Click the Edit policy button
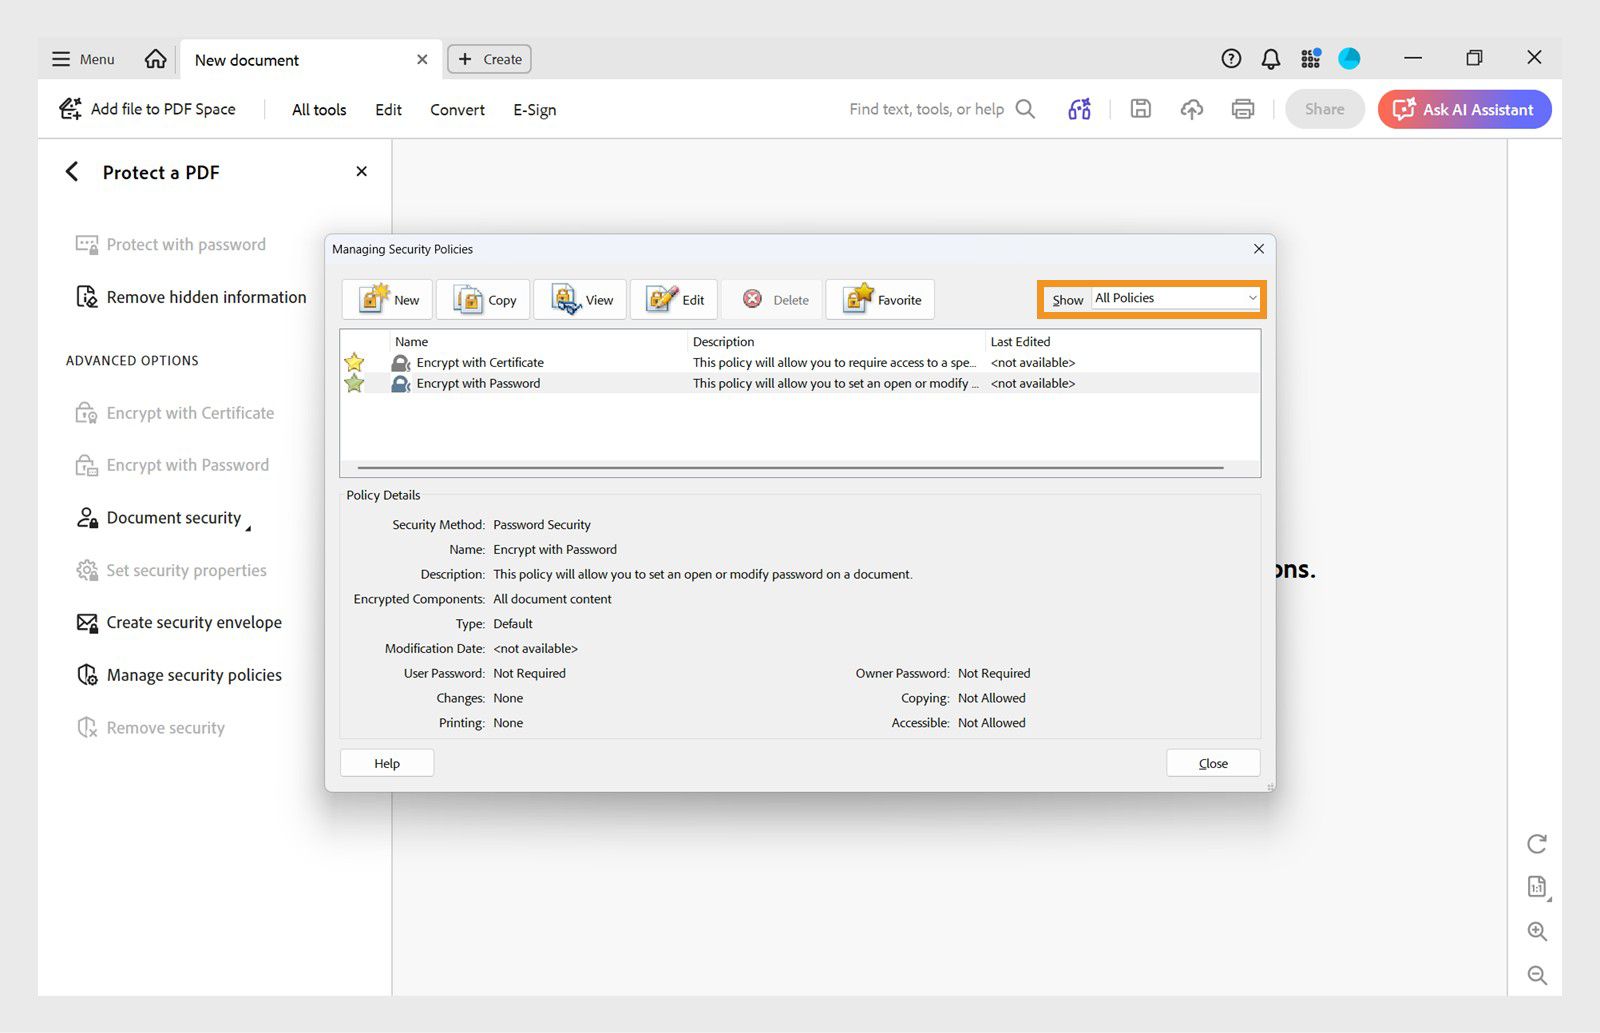The image size is (1600, 1033). pyautogui.click(x=675, y=300)
